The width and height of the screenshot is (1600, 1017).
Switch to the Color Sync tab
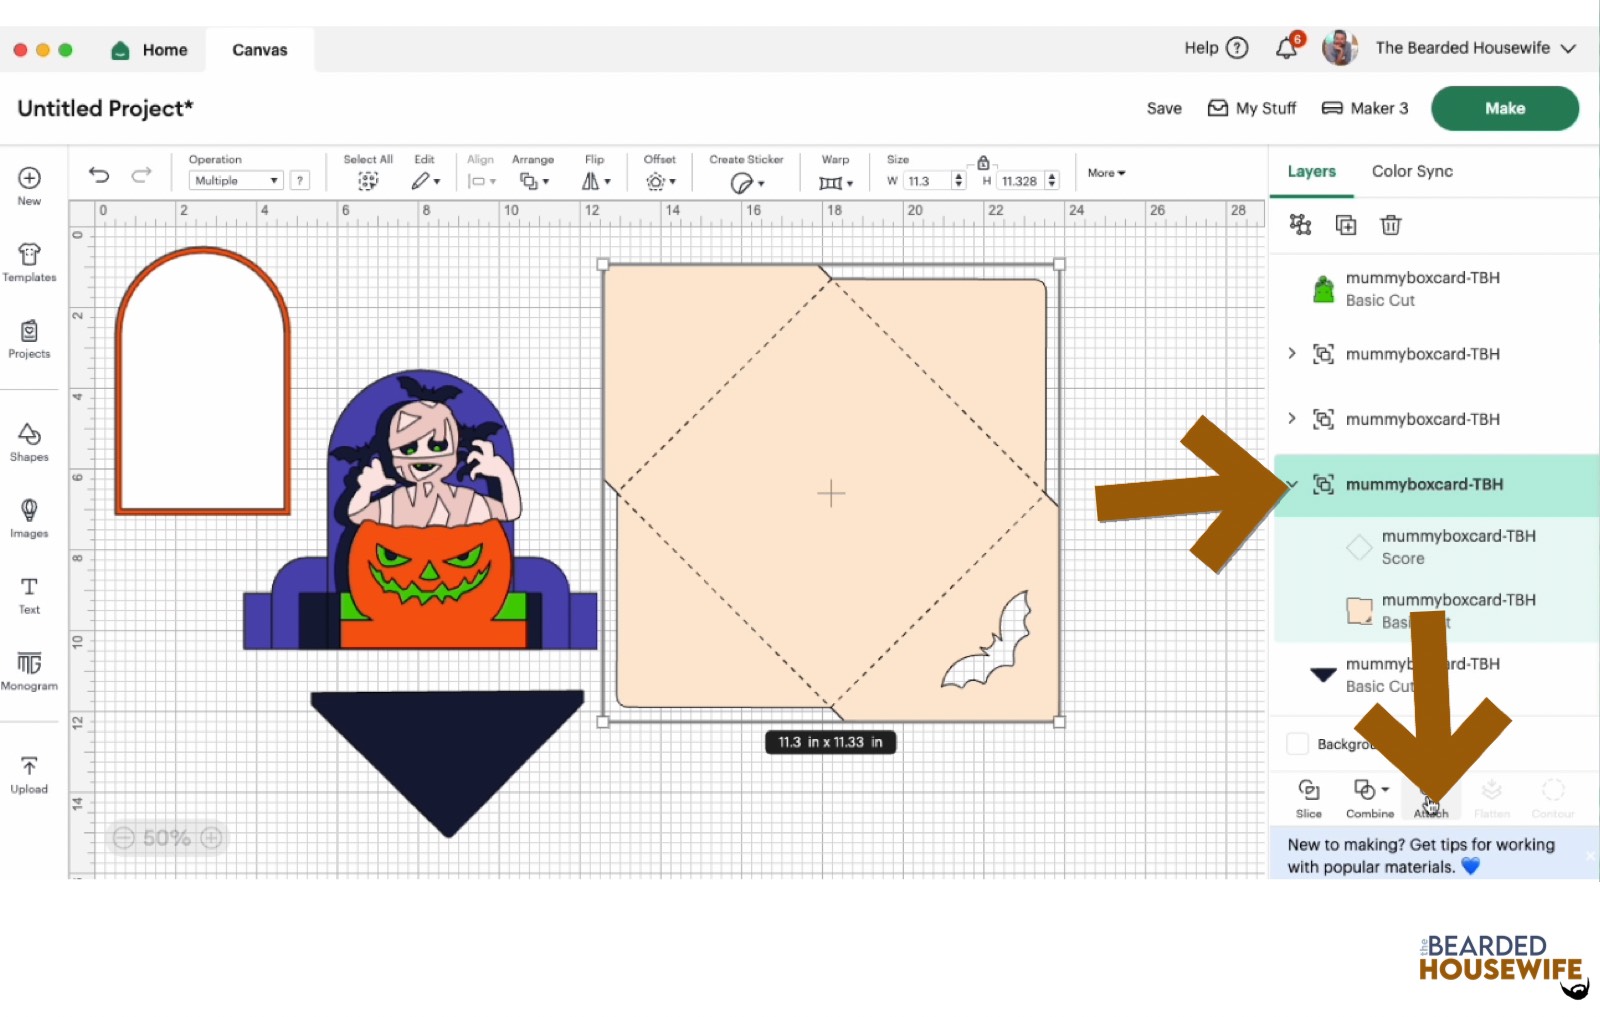[x=1411, y=171]
